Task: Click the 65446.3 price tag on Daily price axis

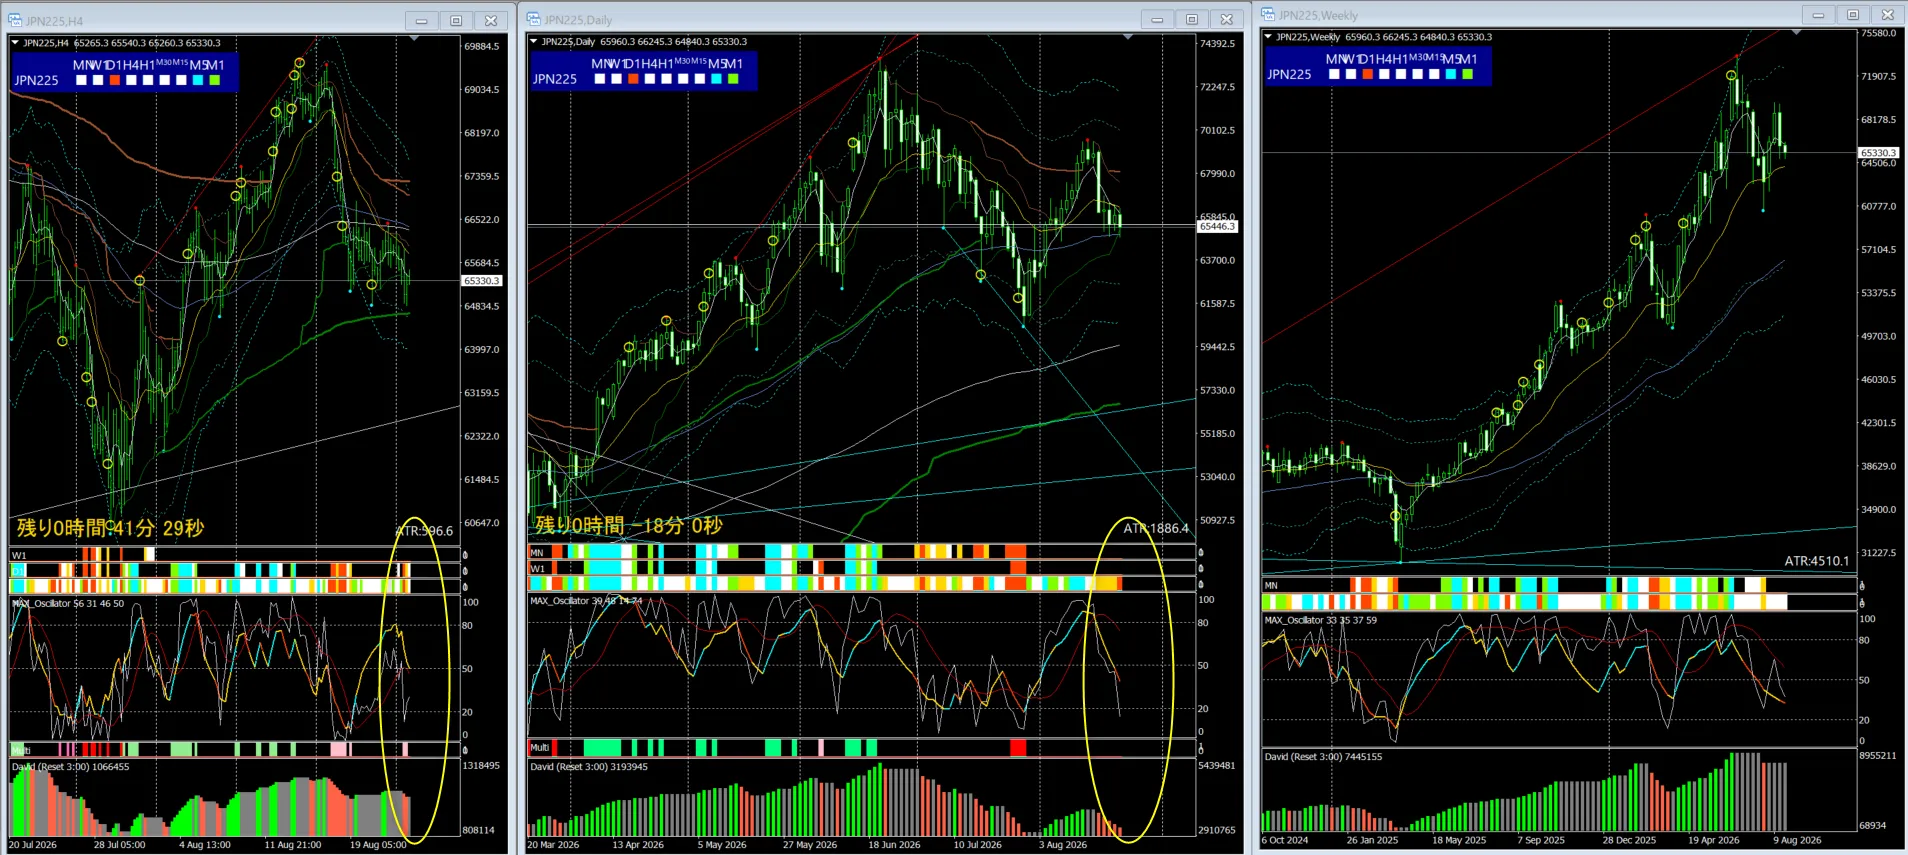Action: click(1217, 227)
